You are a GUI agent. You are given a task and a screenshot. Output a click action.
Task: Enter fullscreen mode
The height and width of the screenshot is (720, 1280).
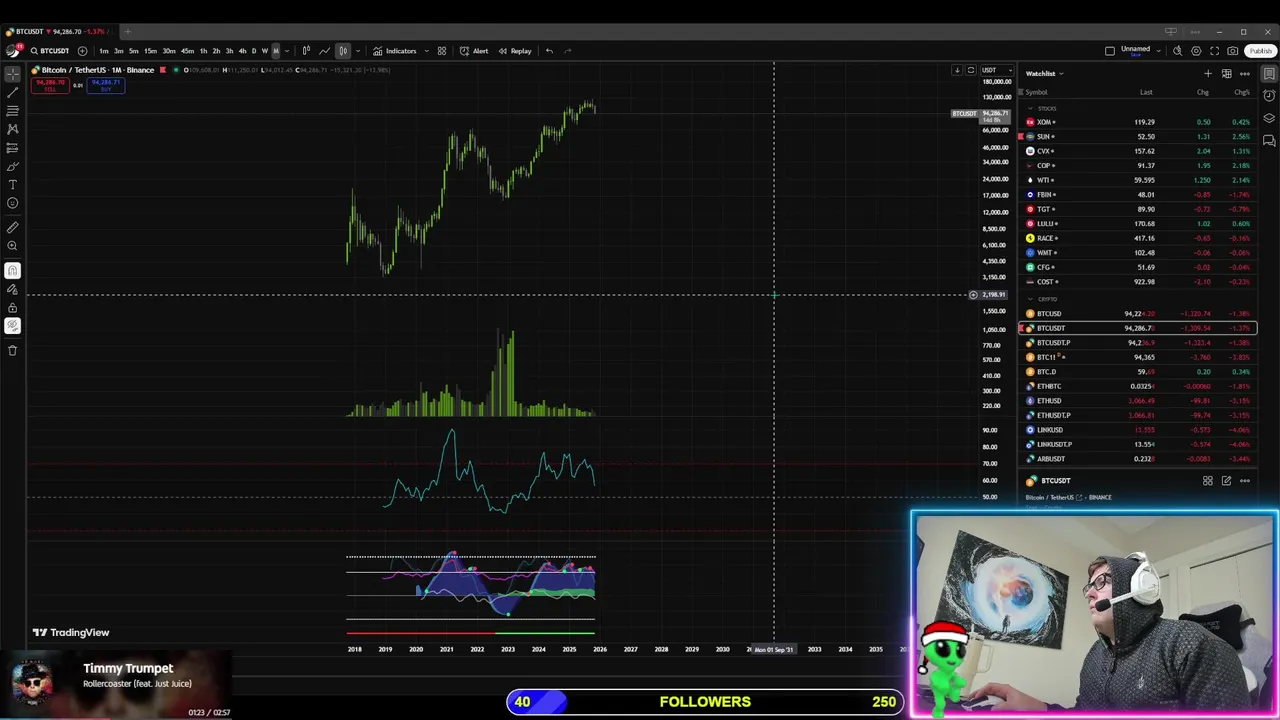pos(1214,51)
